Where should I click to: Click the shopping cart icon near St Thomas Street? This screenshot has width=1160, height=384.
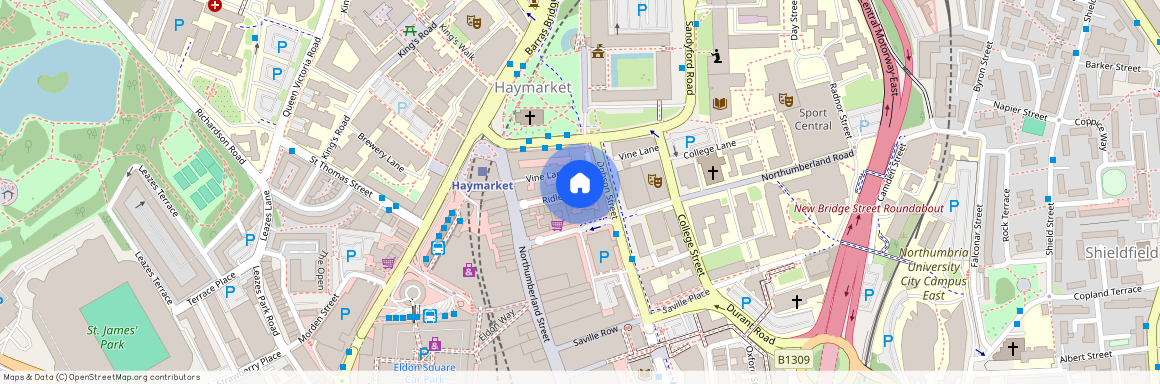tap(388, 263)
